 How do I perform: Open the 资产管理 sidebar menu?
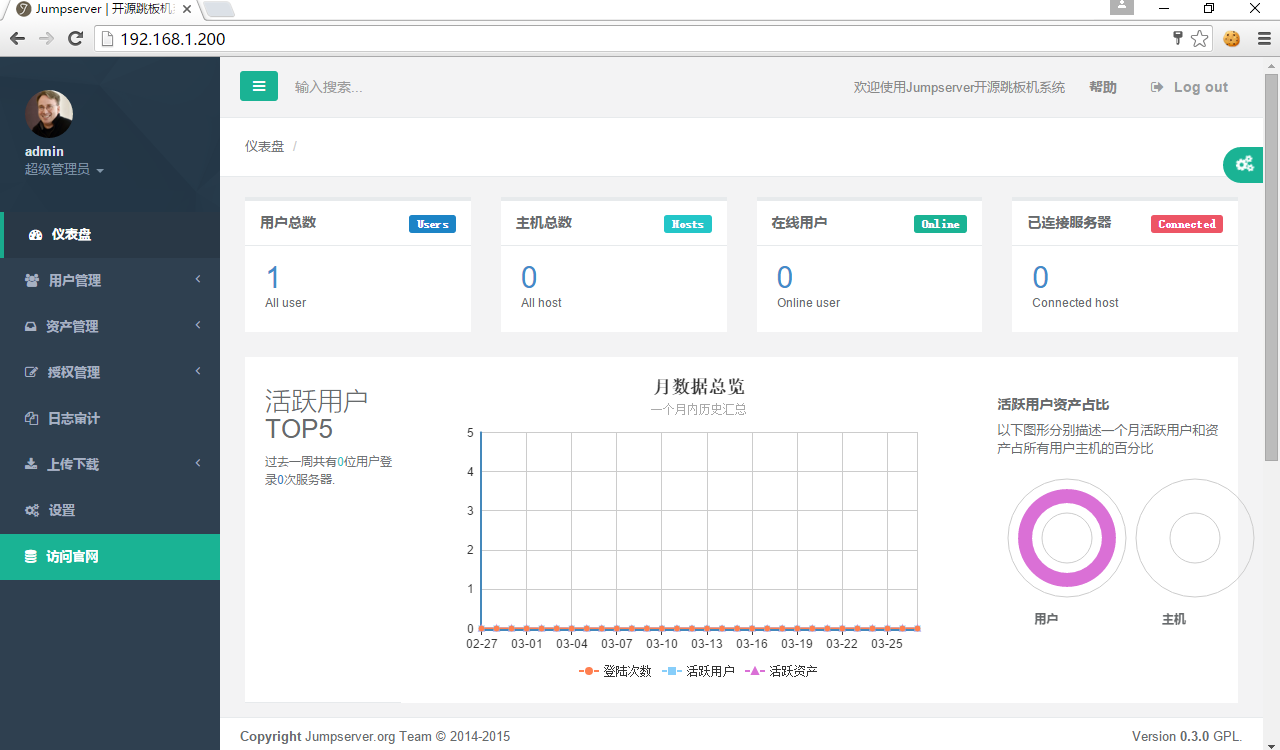tap(110, 327)
